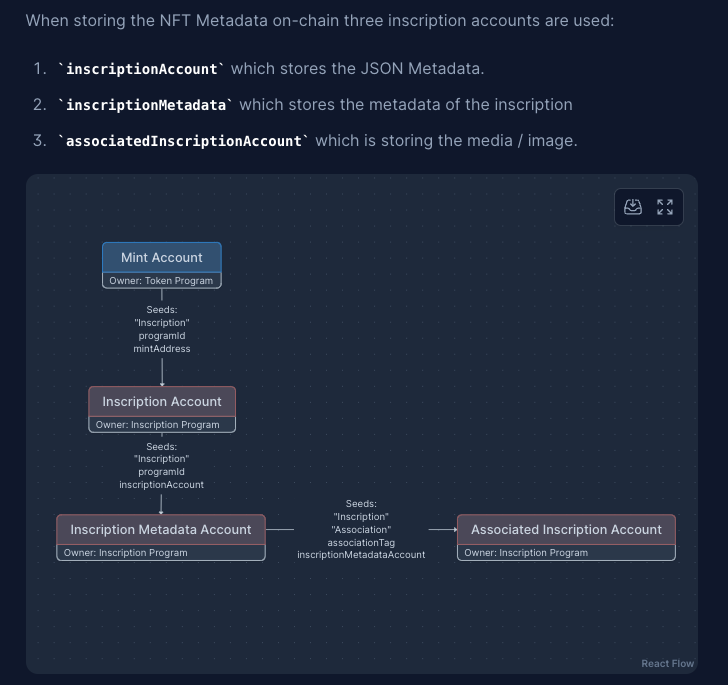The width and height of the screenshot is (728, 685).
Task: Click the Owner: Token Program label
Action: [161, 281]
